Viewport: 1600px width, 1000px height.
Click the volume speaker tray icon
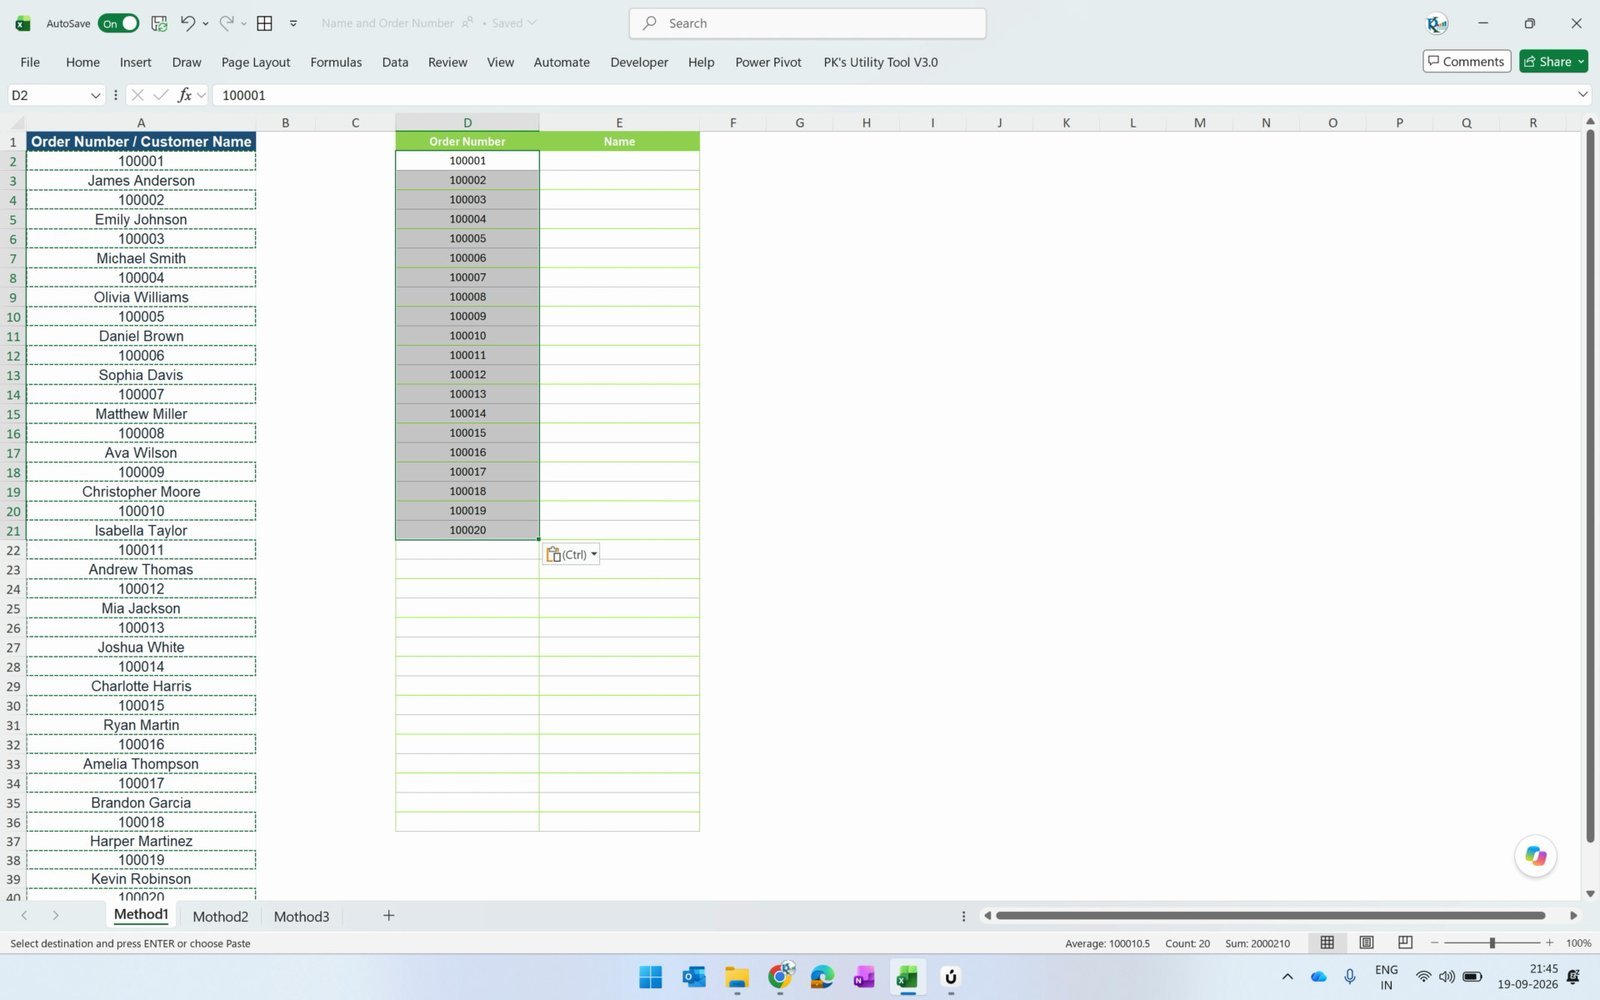[x=1447, y=977]
